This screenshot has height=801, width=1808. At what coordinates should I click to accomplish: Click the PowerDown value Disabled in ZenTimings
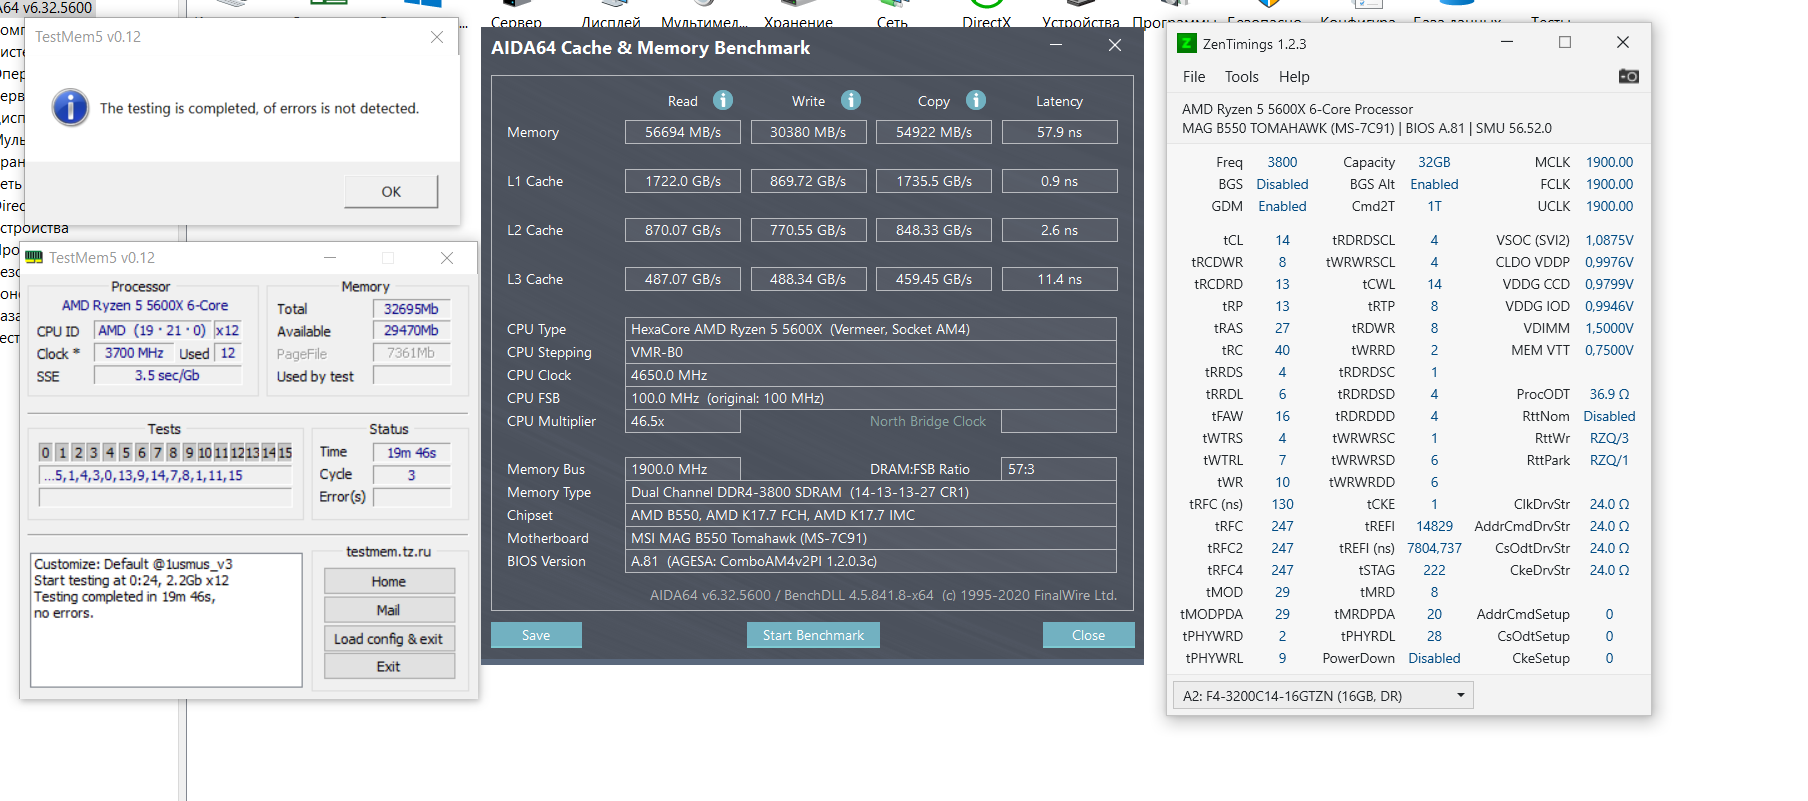1434,658
